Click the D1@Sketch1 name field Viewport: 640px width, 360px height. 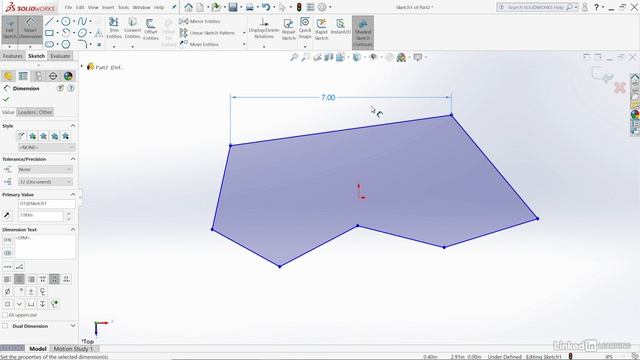pos(47,203)
